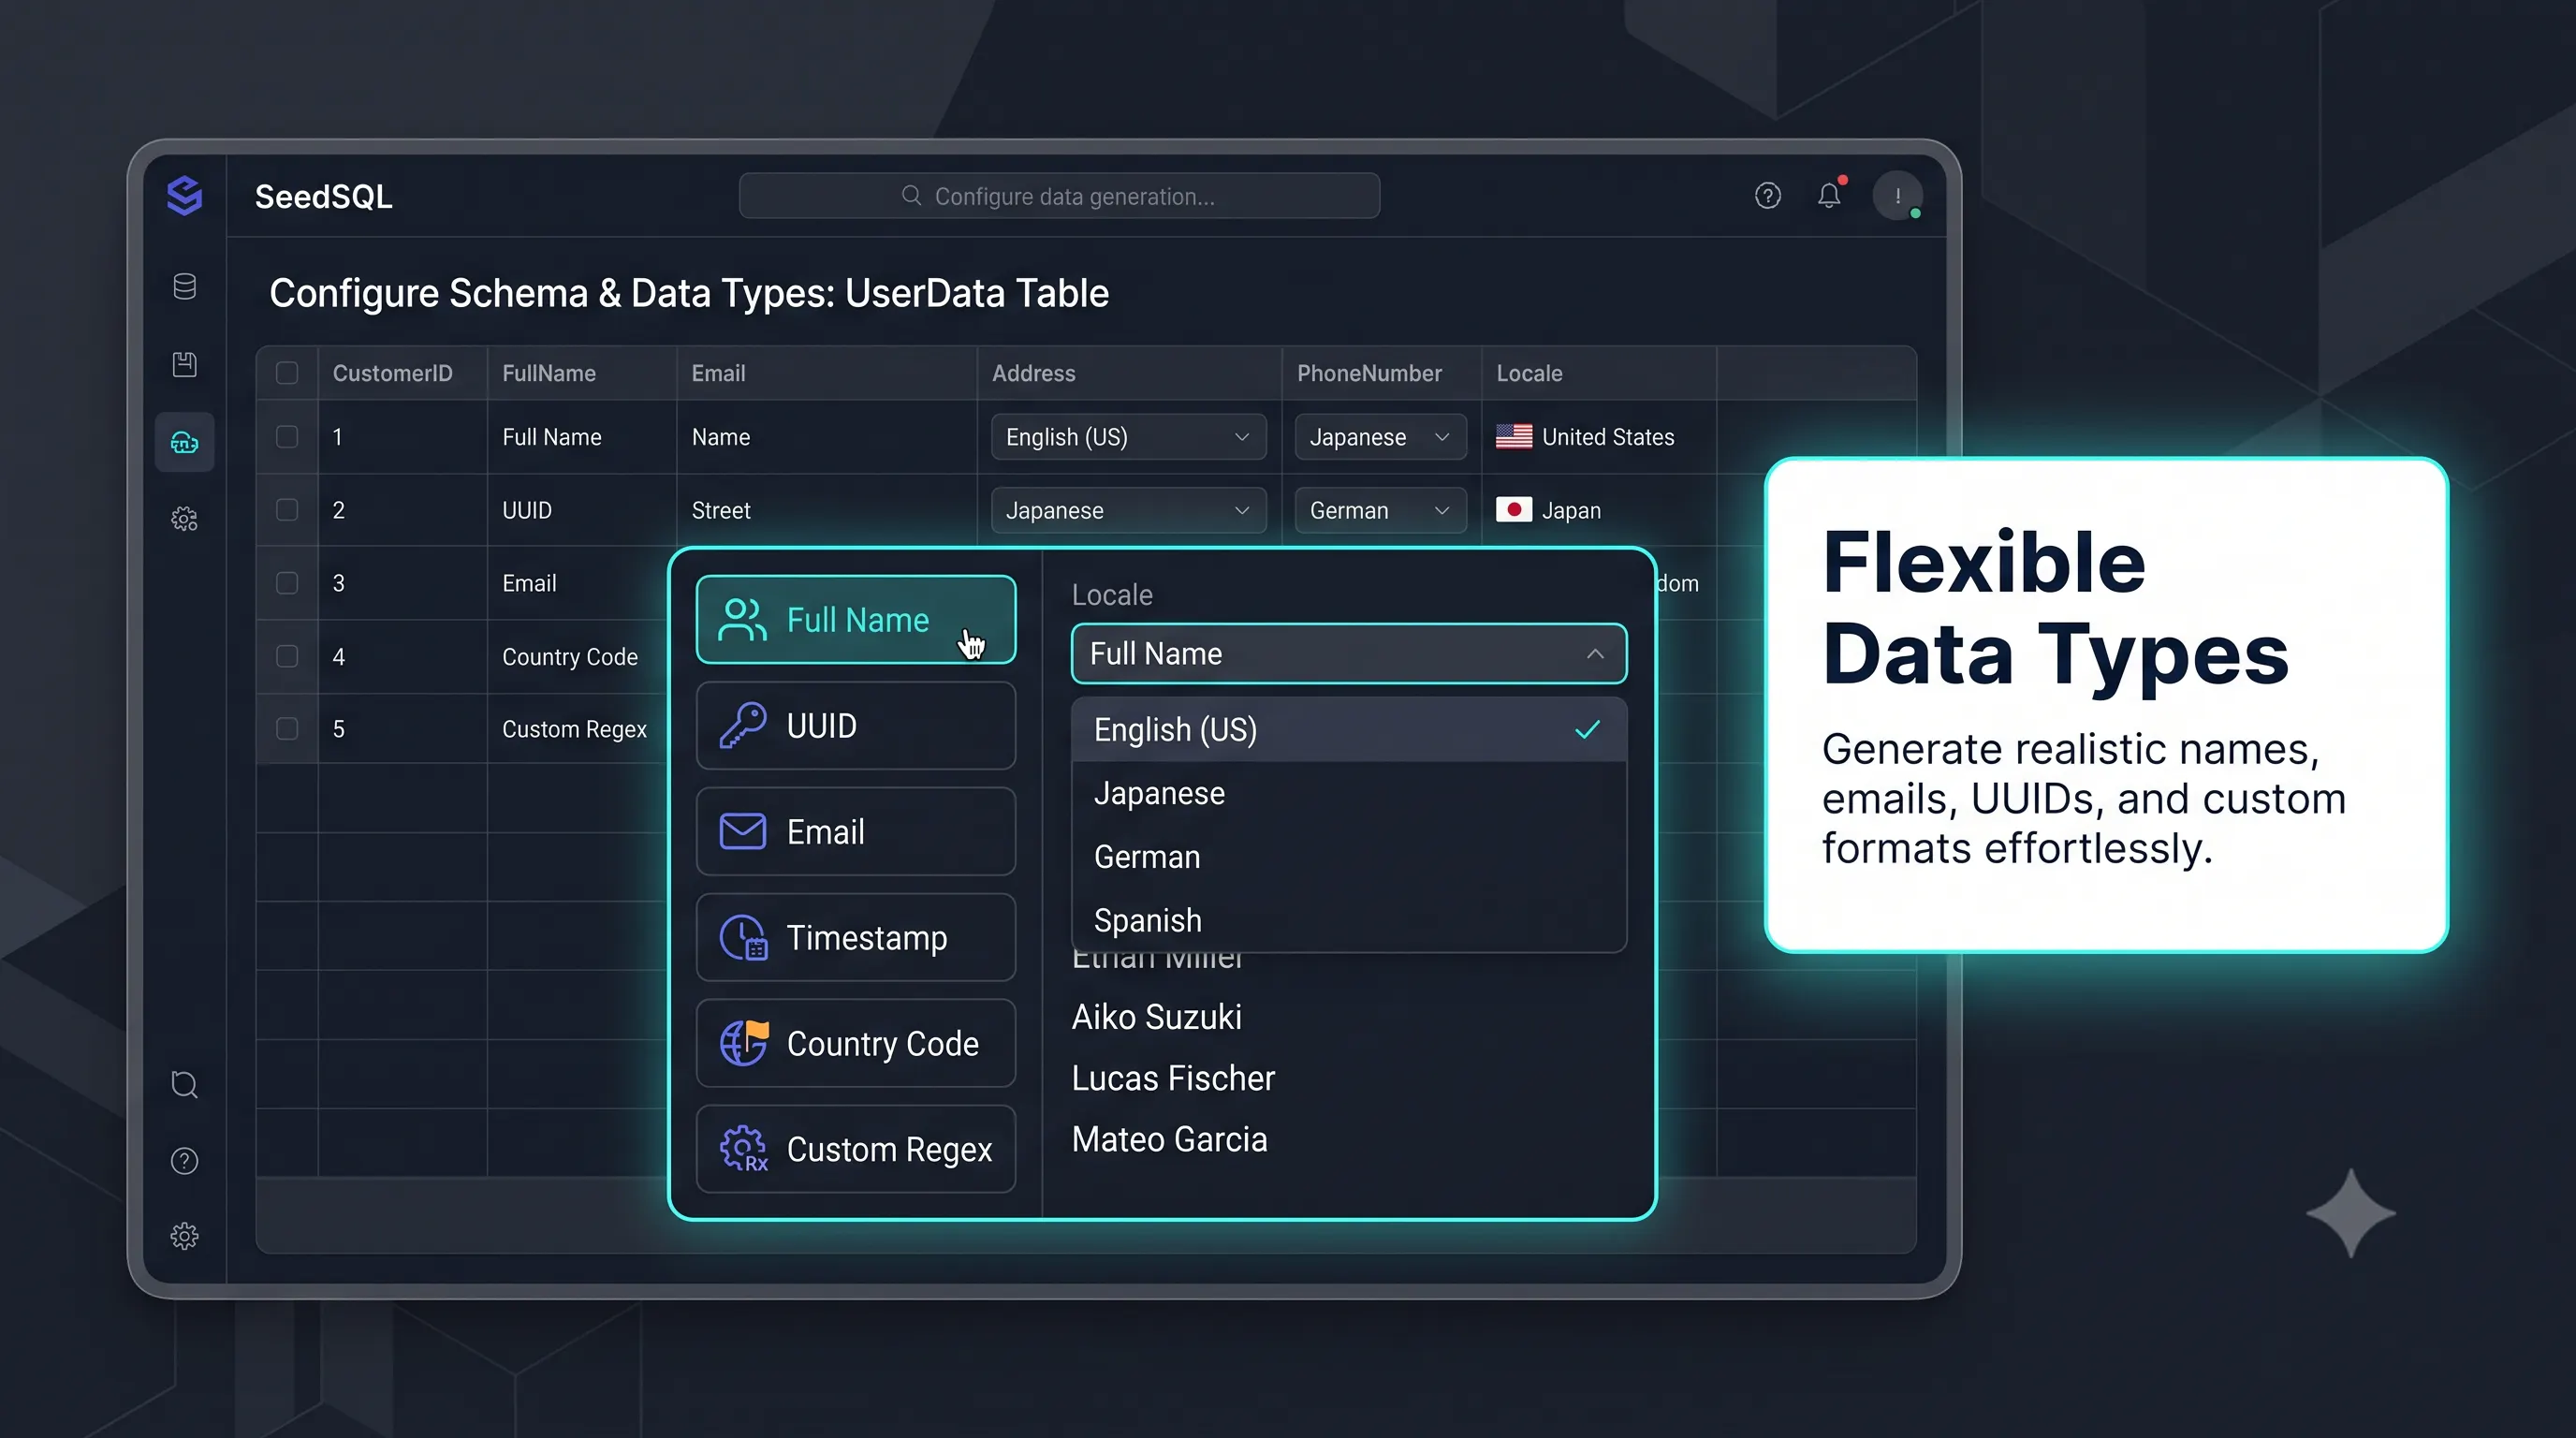Toggle the select-all header checkbox

(x=287, y=373)
